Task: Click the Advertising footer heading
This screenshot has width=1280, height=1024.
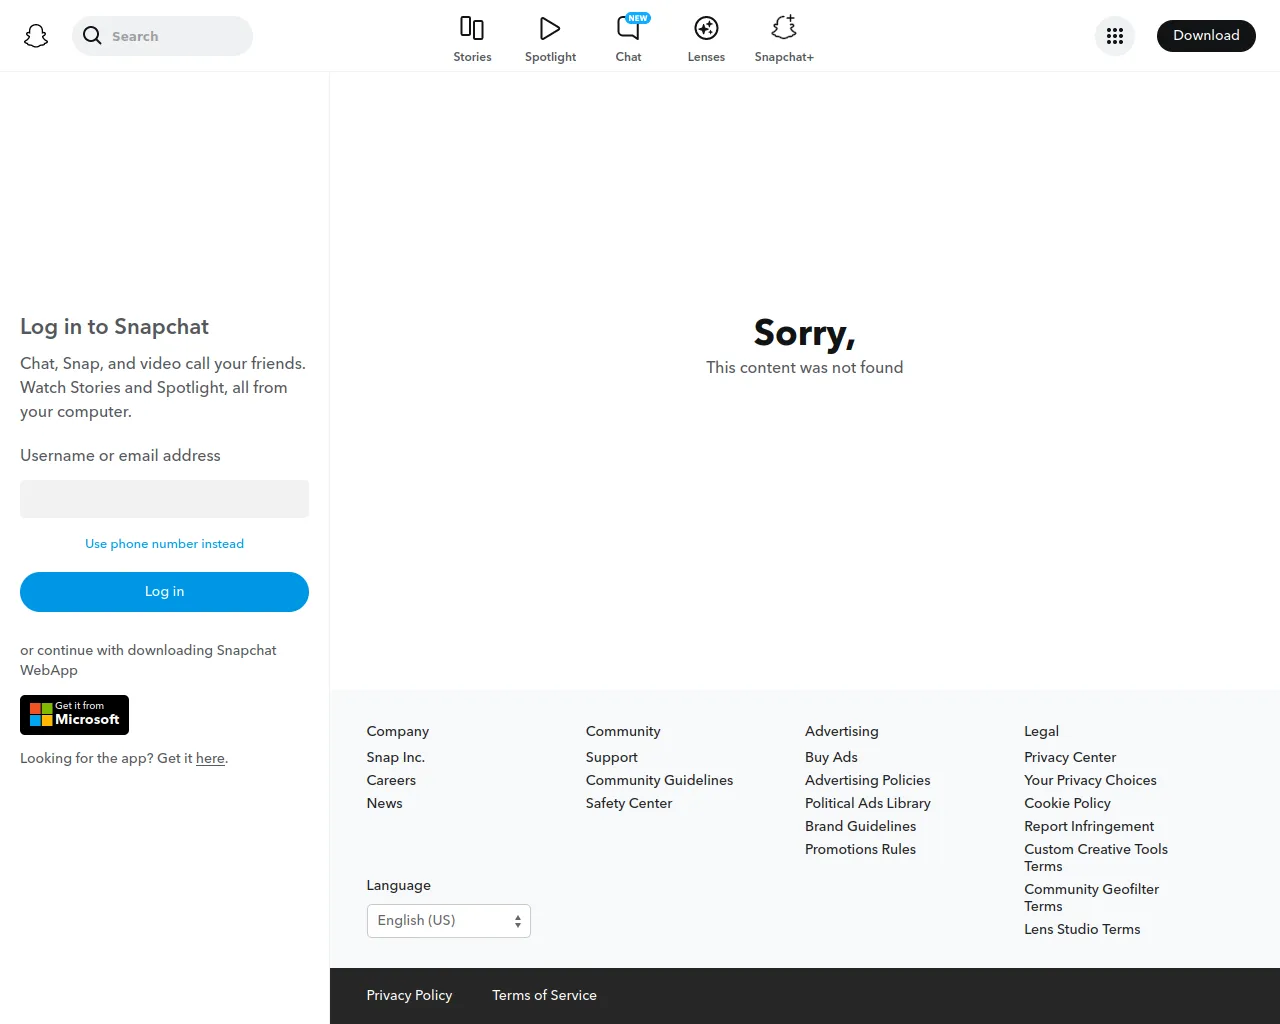Action: [841, 732]
